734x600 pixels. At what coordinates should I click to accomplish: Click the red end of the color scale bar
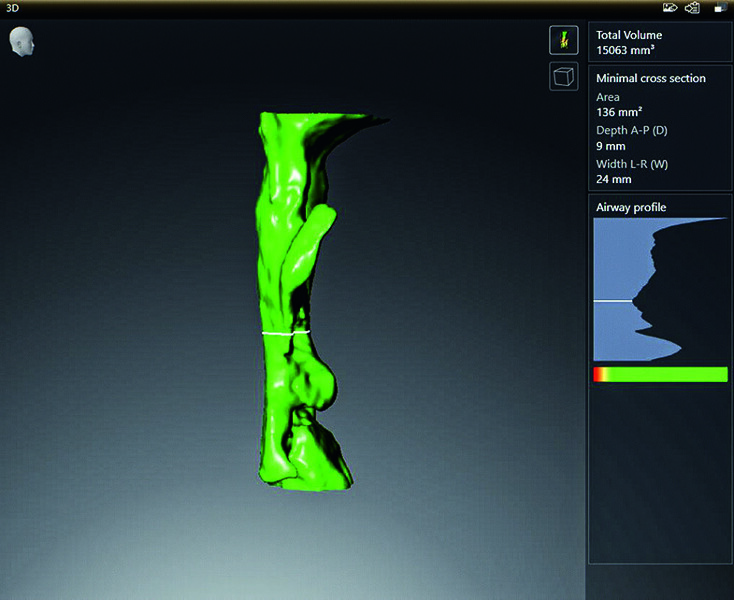597,374
